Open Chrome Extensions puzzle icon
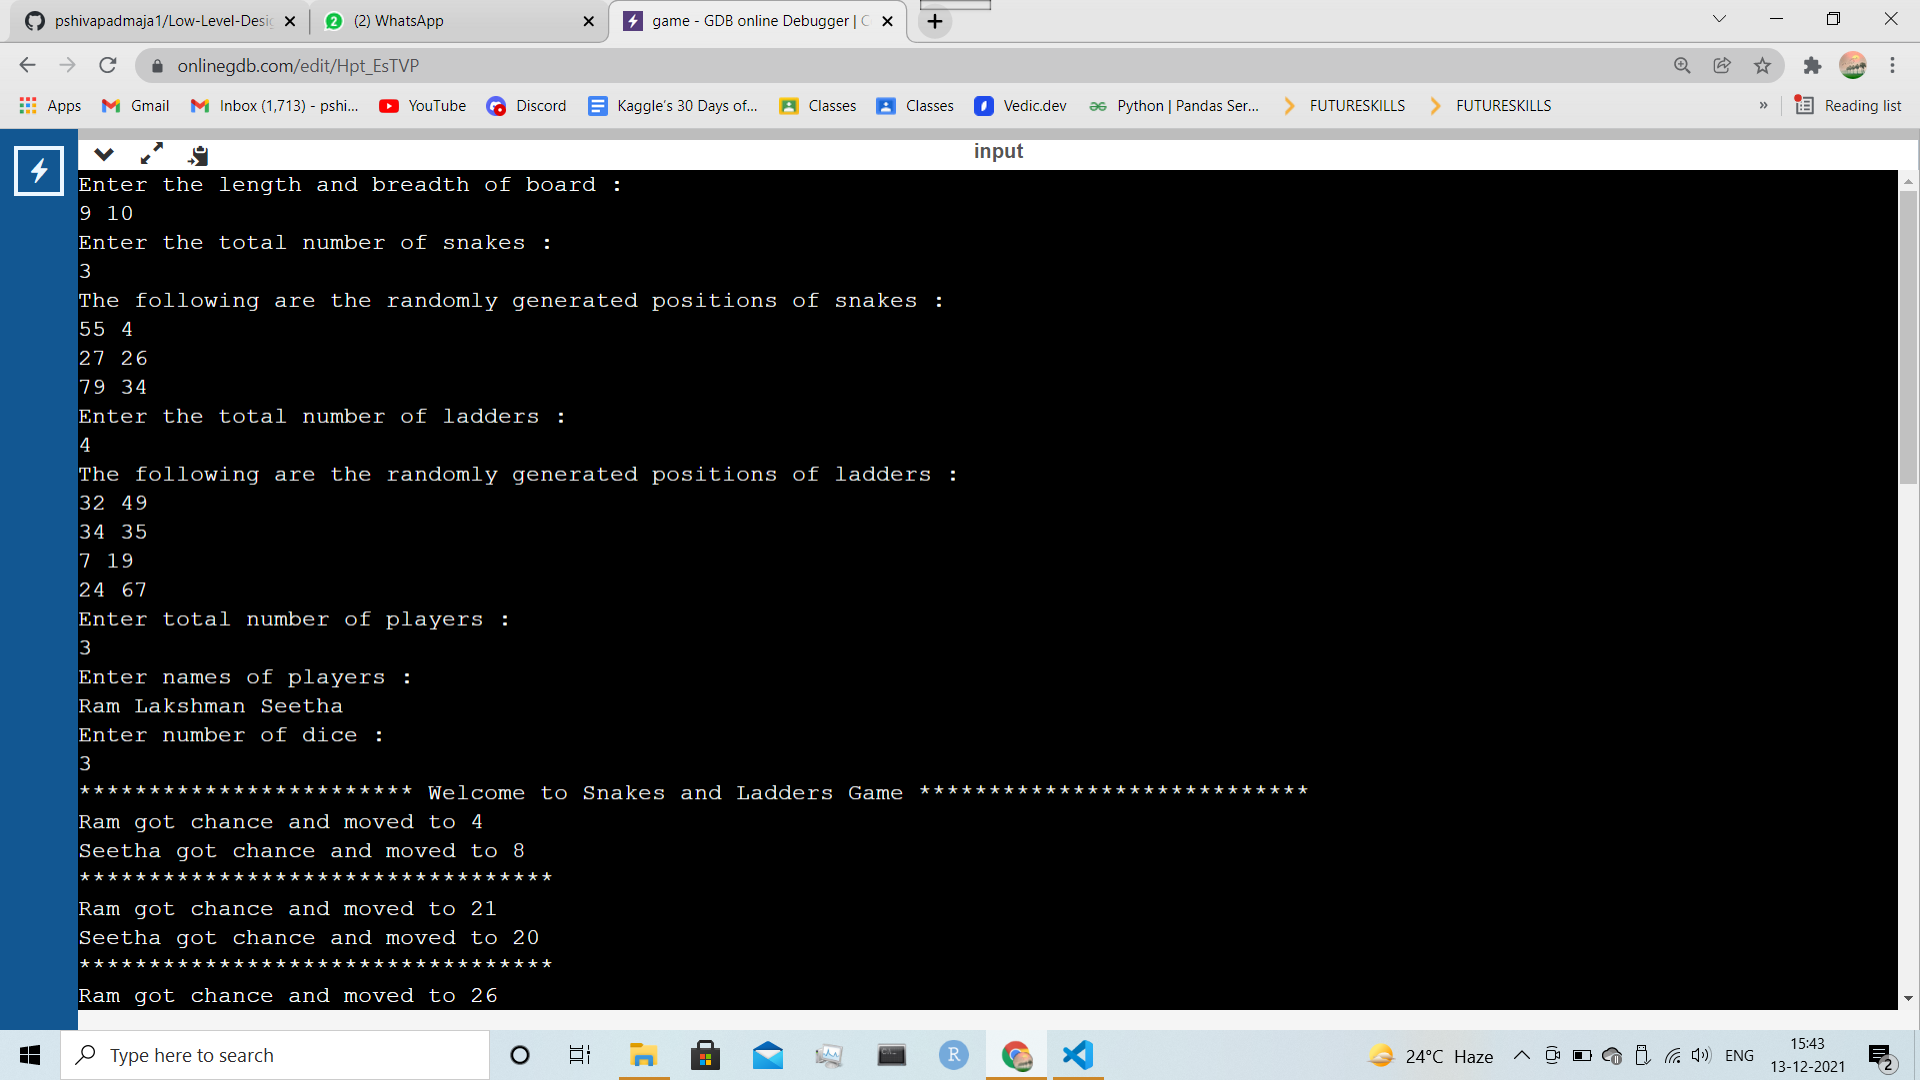The width and height of the screenshot is (1920, 1080). 1812,66
